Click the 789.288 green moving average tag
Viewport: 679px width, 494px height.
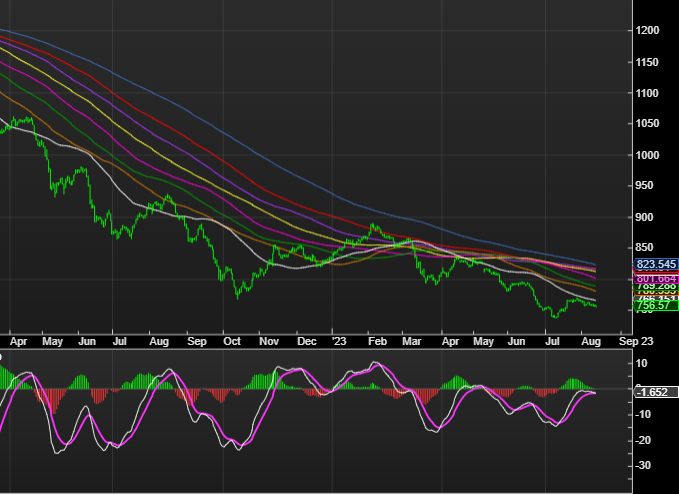point(656,286)
